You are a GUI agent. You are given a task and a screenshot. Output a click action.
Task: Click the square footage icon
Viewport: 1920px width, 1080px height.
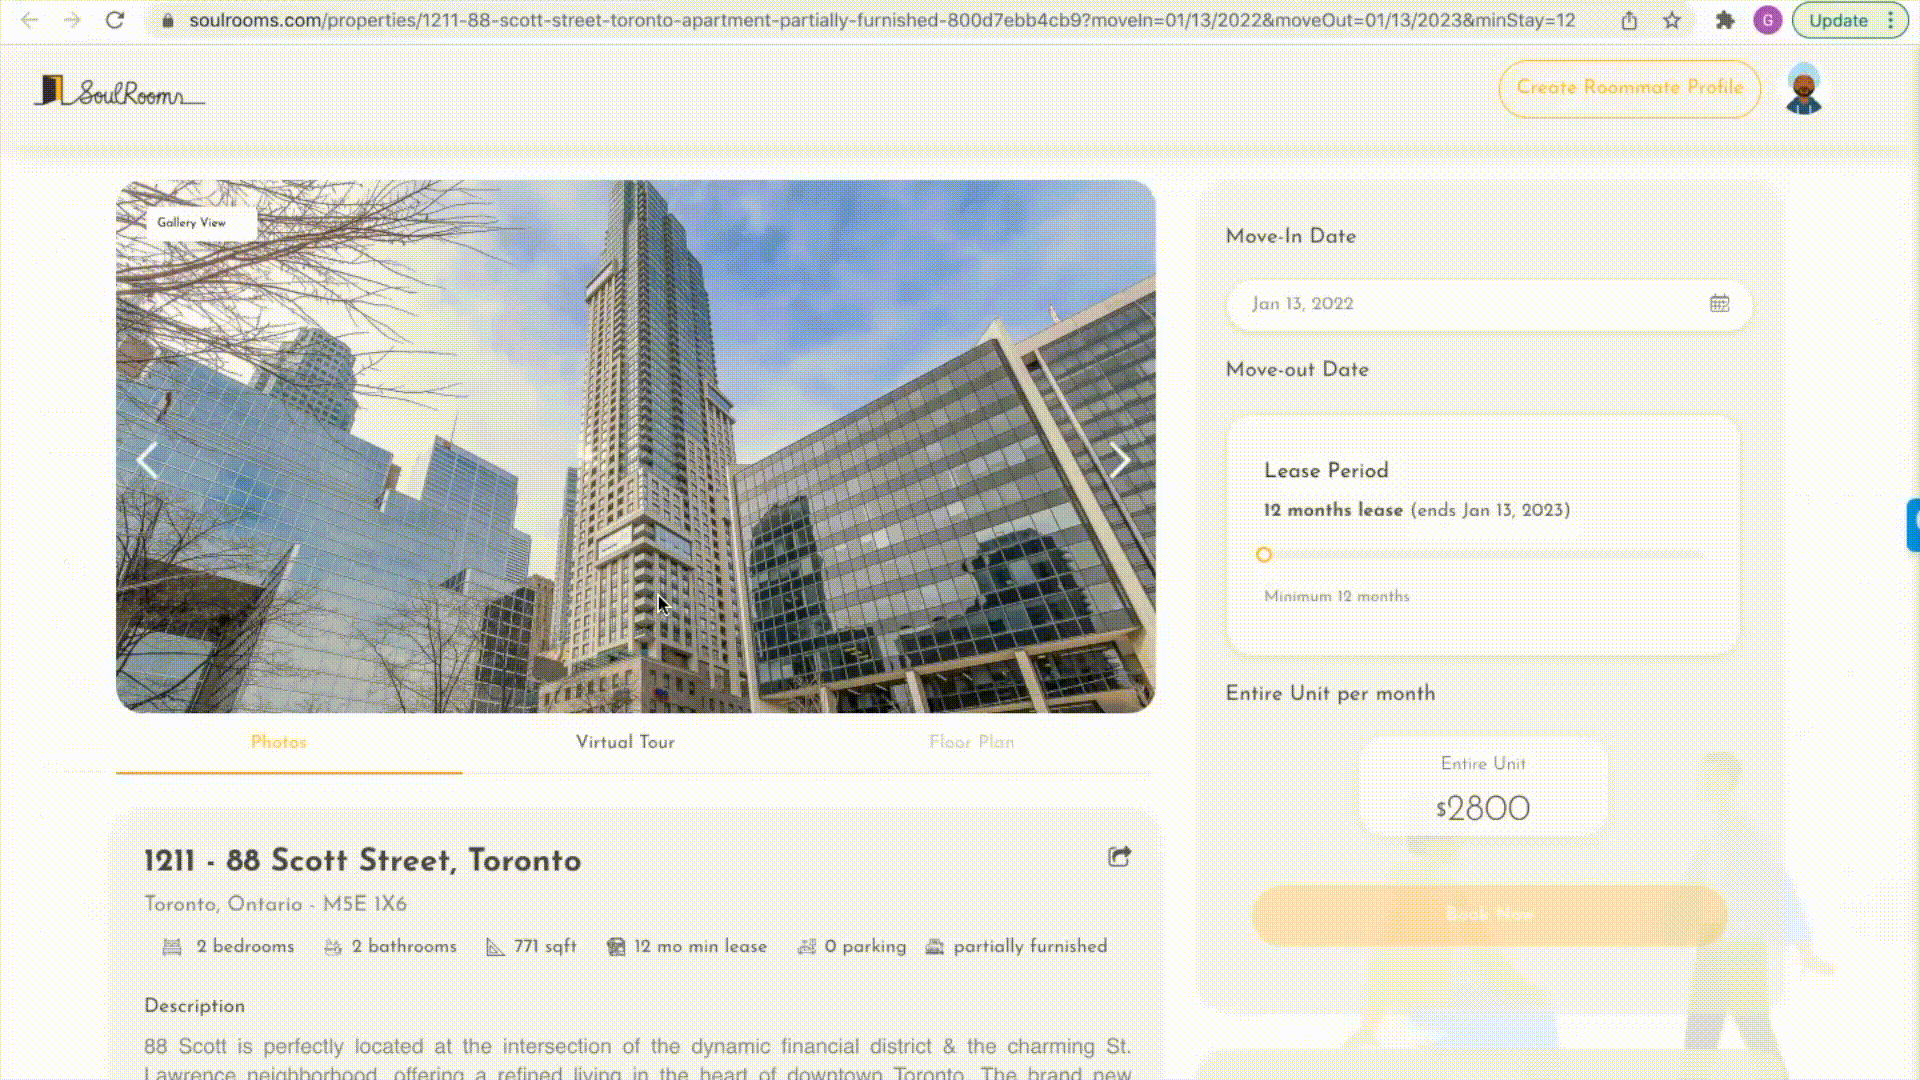click(x=495, y=947)
